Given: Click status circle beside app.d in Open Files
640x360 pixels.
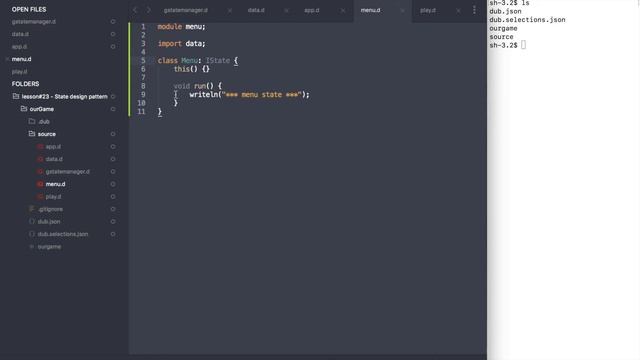Looking at the screenshot, I should [x=113, y=47].
